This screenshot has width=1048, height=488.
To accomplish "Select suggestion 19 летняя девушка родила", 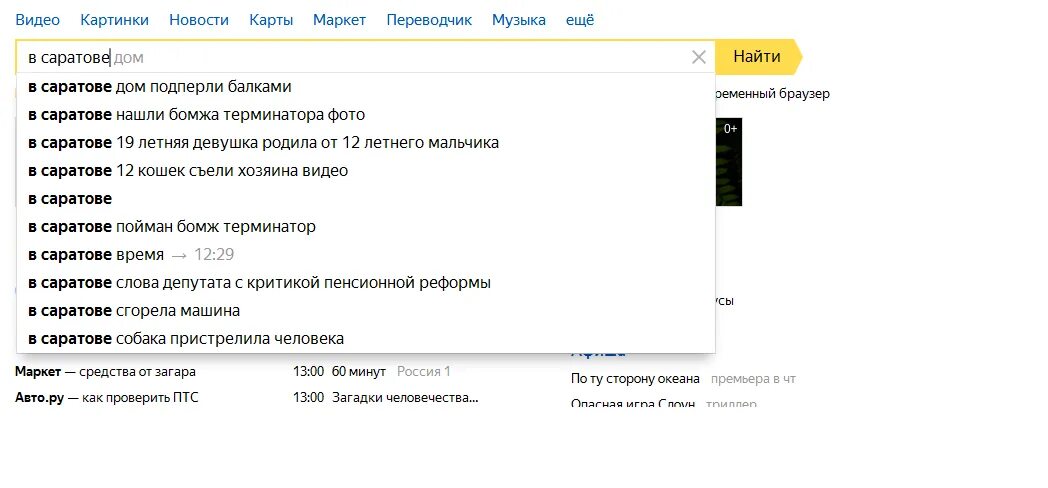I will coord(366,143).
